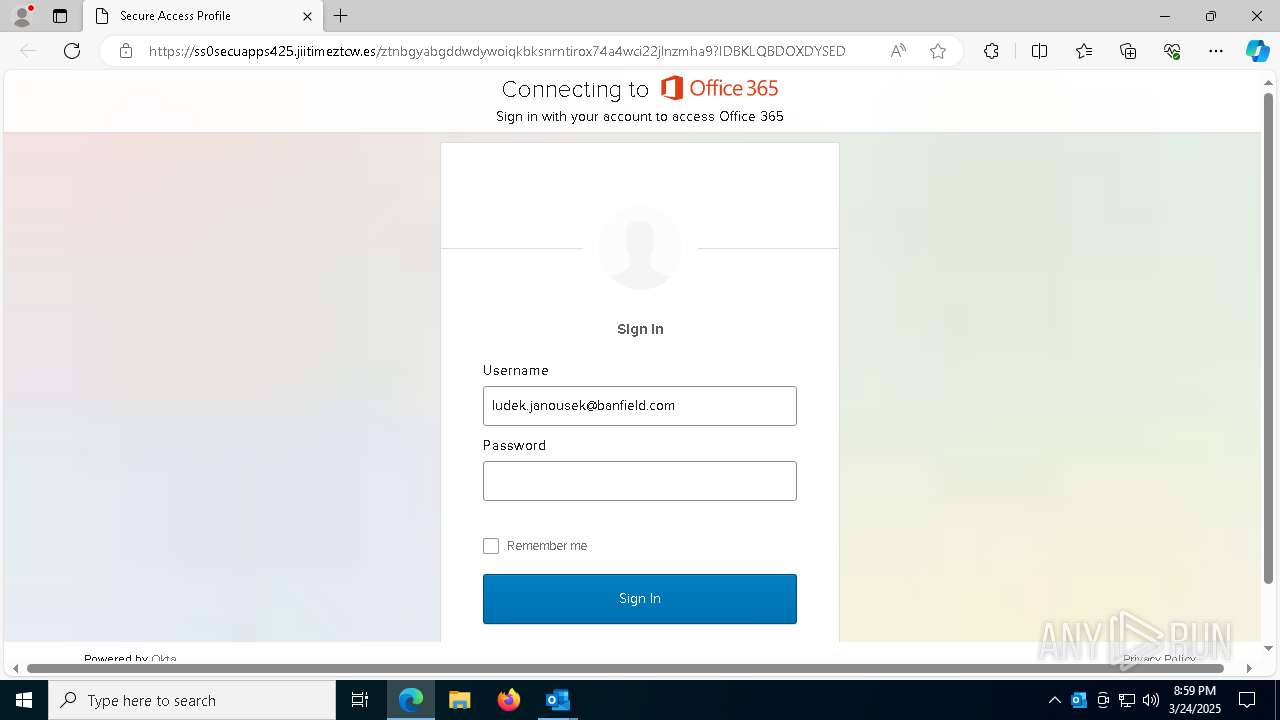This screenshot has height=720, width=1280.
Task: Open Settings and more ellipsis menu
Action: (x=1216, y=51)
